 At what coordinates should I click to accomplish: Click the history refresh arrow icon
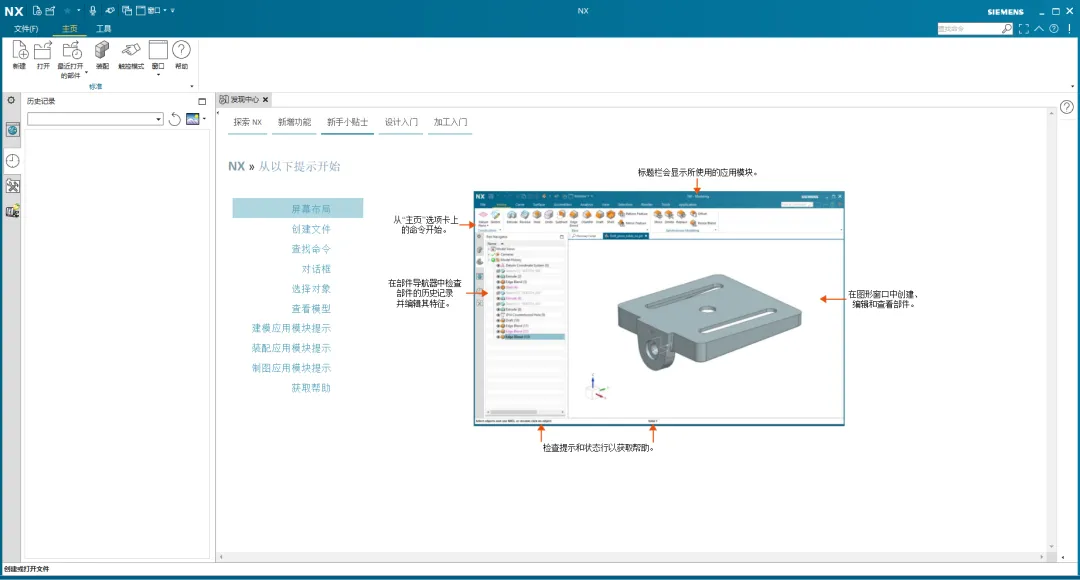click(175, 119)
